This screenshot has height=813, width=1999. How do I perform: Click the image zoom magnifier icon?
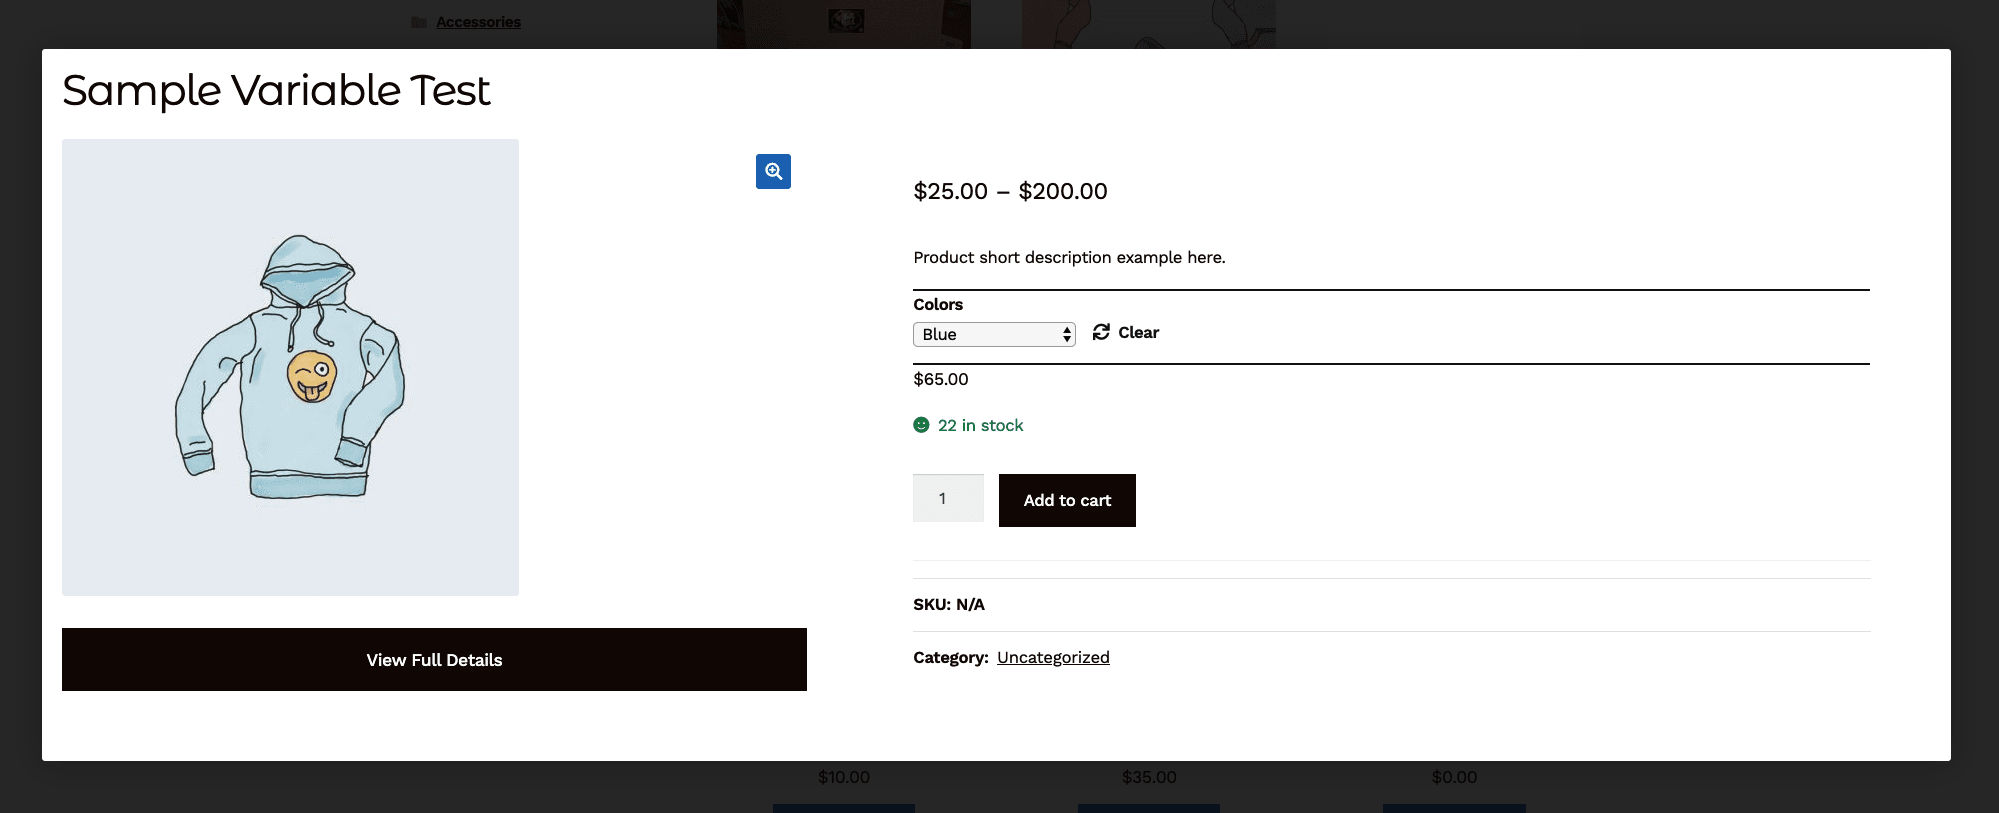772,171
